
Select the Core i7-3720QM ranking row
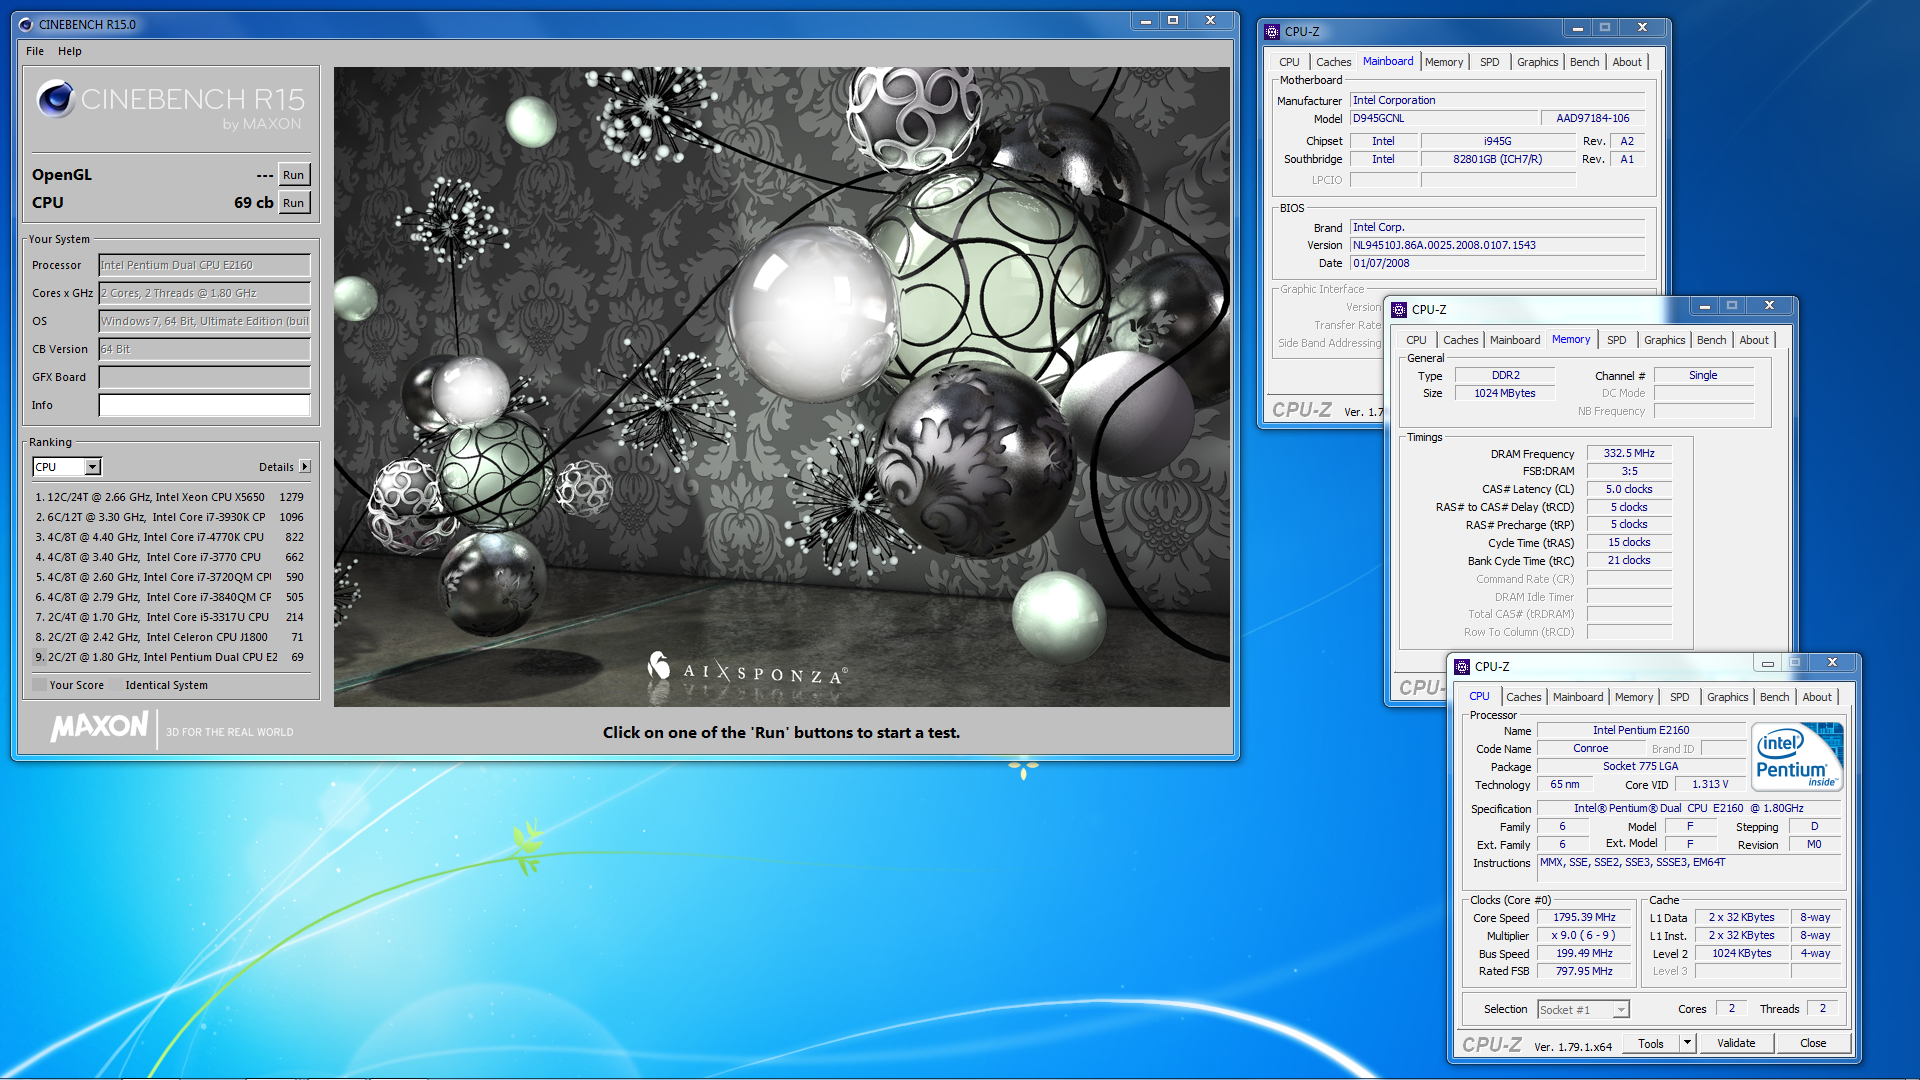[170, 577]
